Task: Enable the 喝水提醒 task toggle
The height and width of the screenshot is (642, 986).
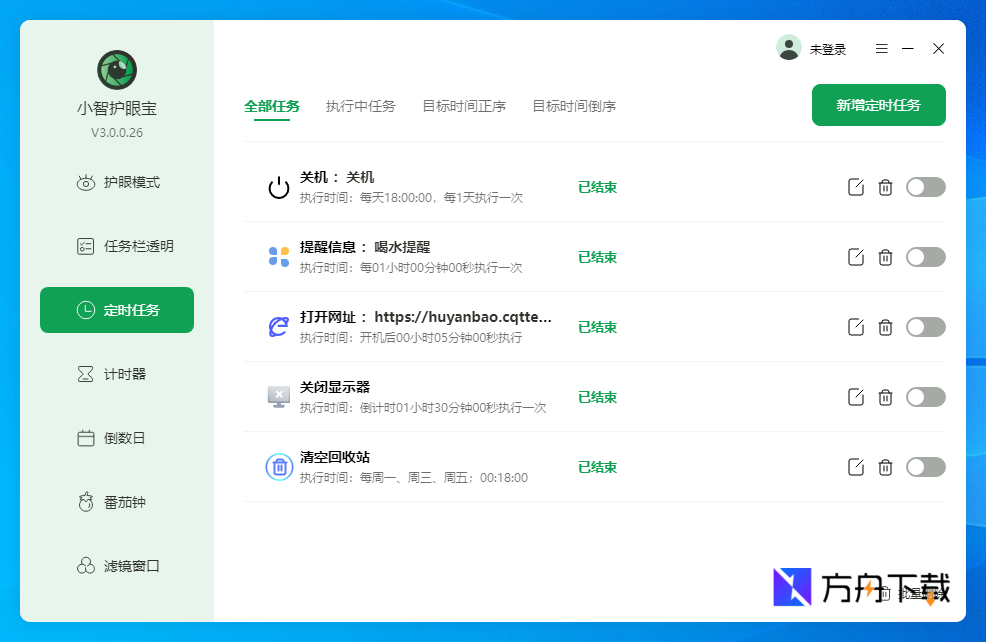Action: (x=925, y=256)
